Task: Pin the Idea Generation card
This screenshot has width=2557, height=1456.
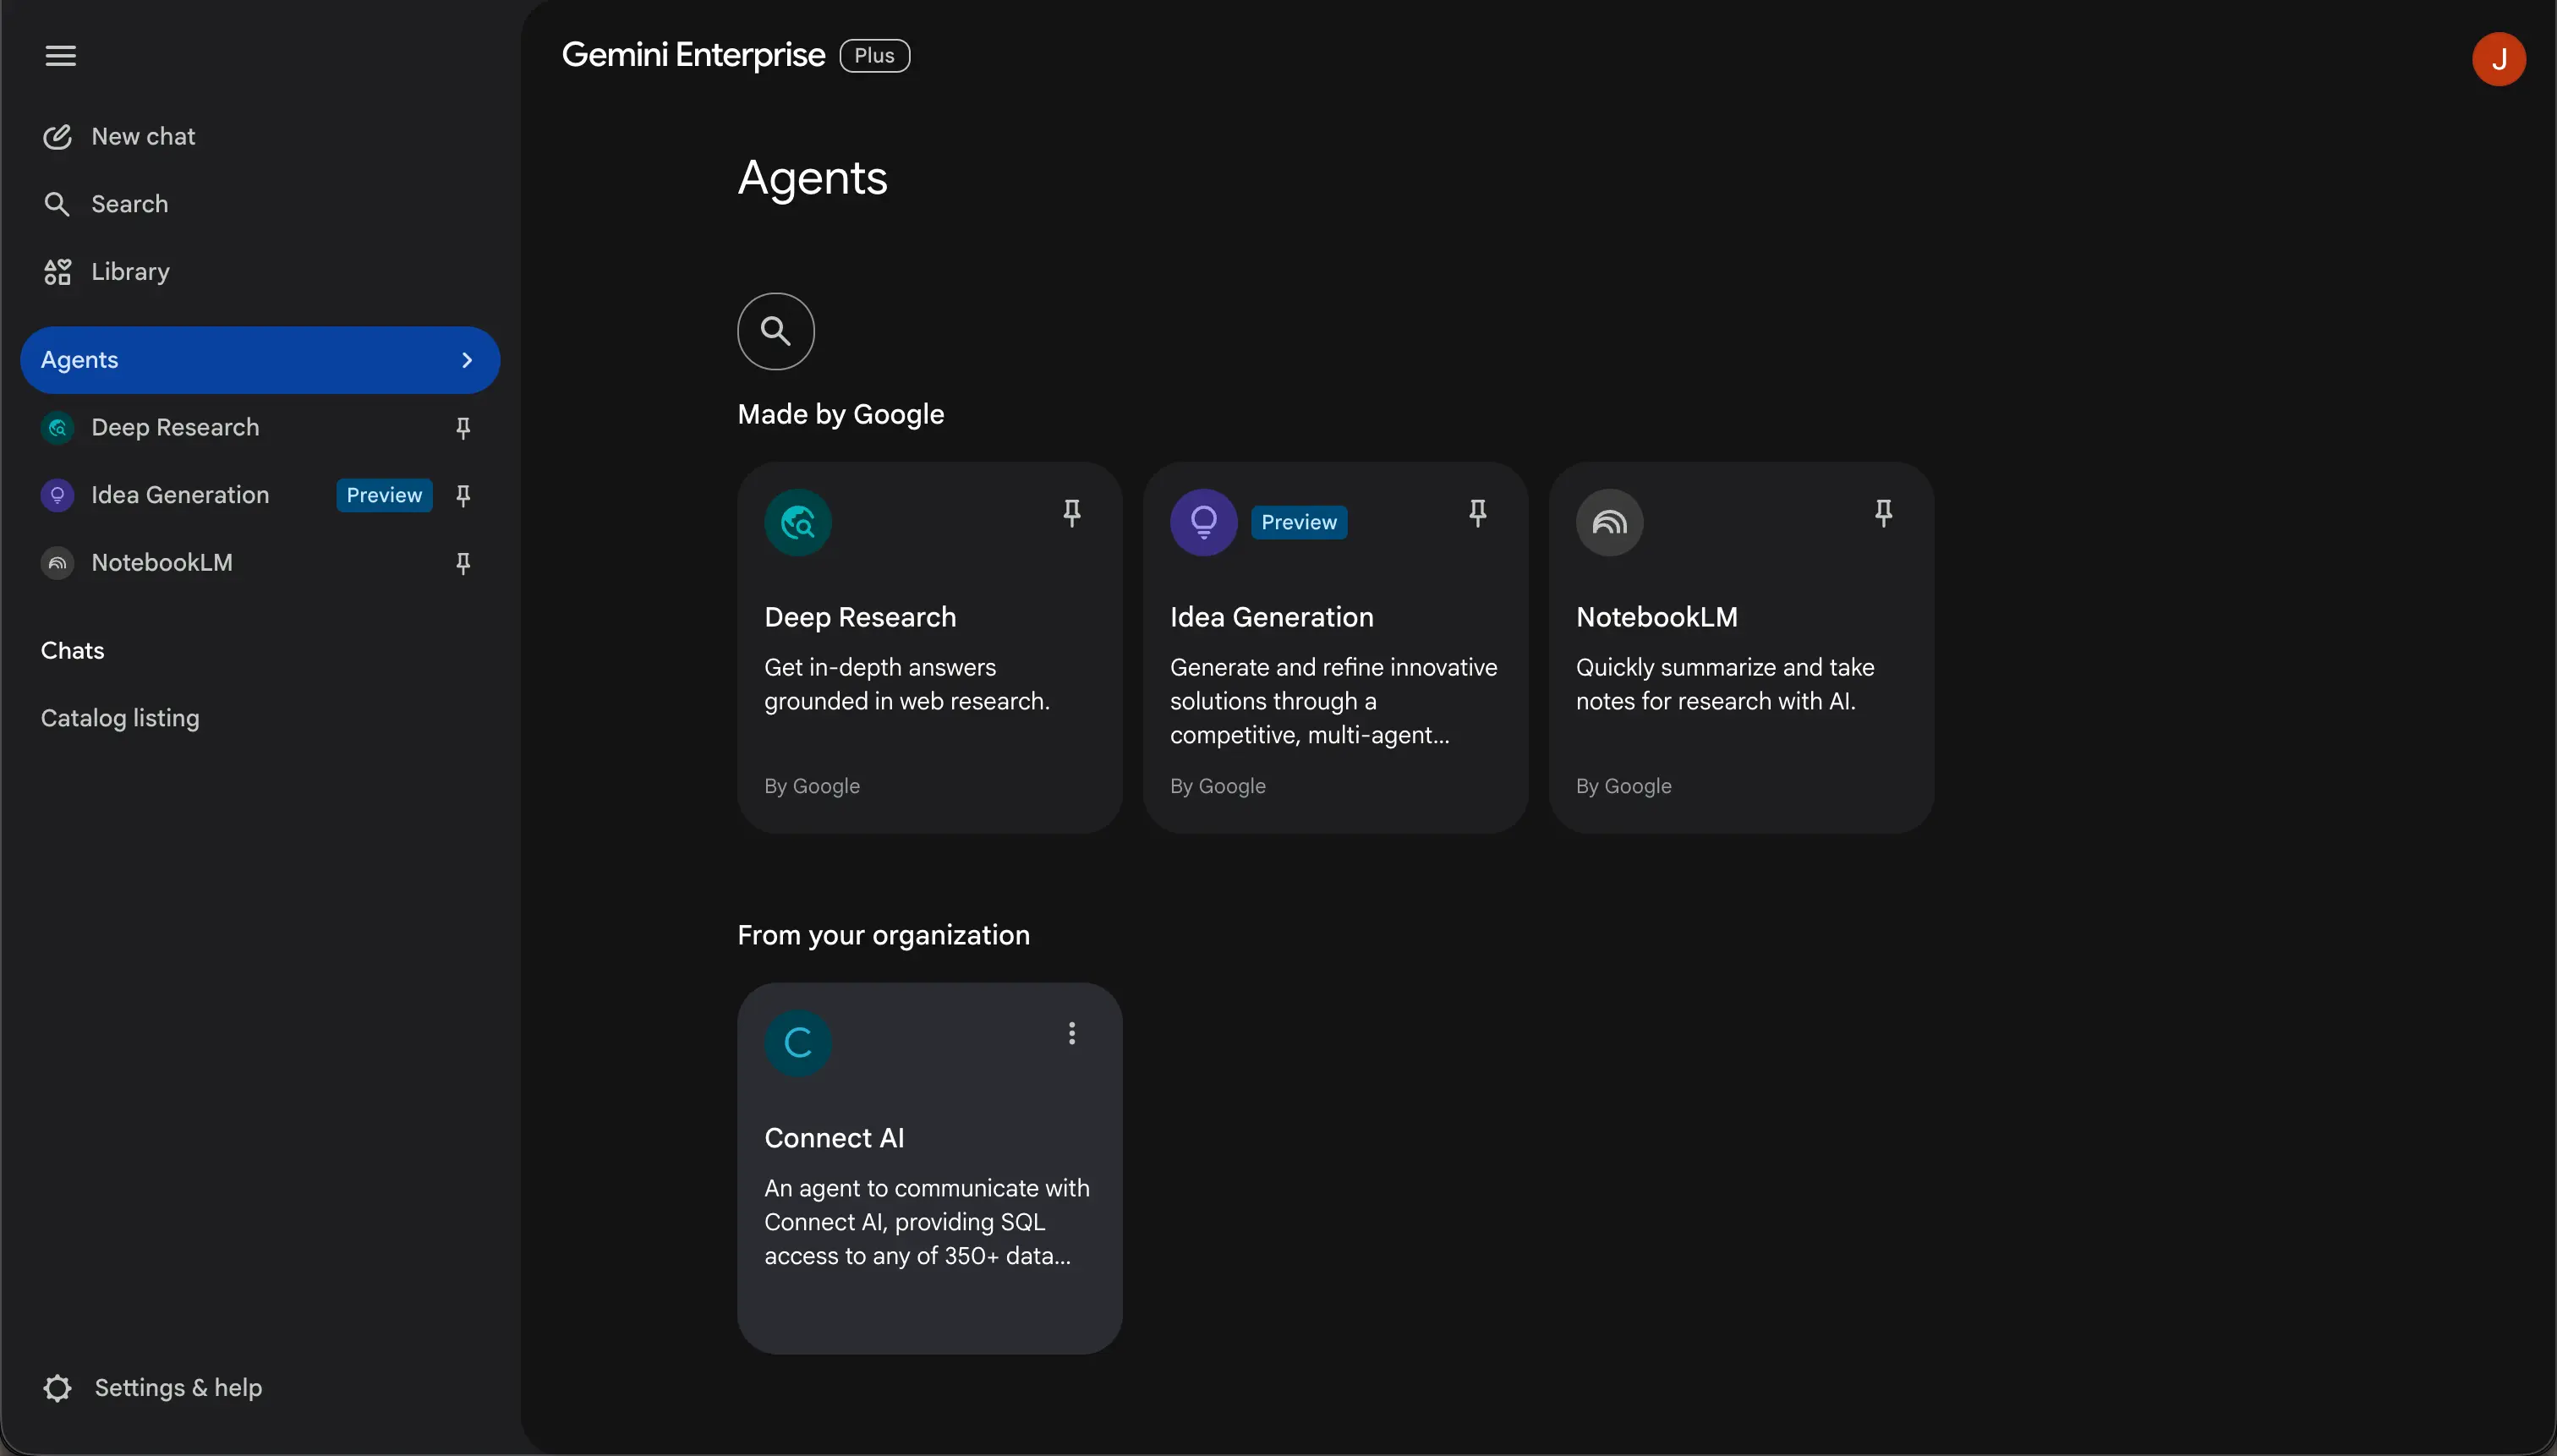Action: pos(1478,512)
